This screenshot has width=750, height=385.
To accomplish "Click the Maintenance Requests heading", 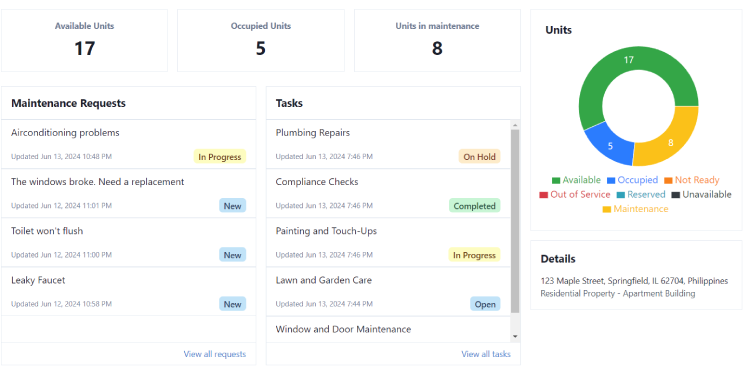I will pyautogui.click(x=68, y=103).
